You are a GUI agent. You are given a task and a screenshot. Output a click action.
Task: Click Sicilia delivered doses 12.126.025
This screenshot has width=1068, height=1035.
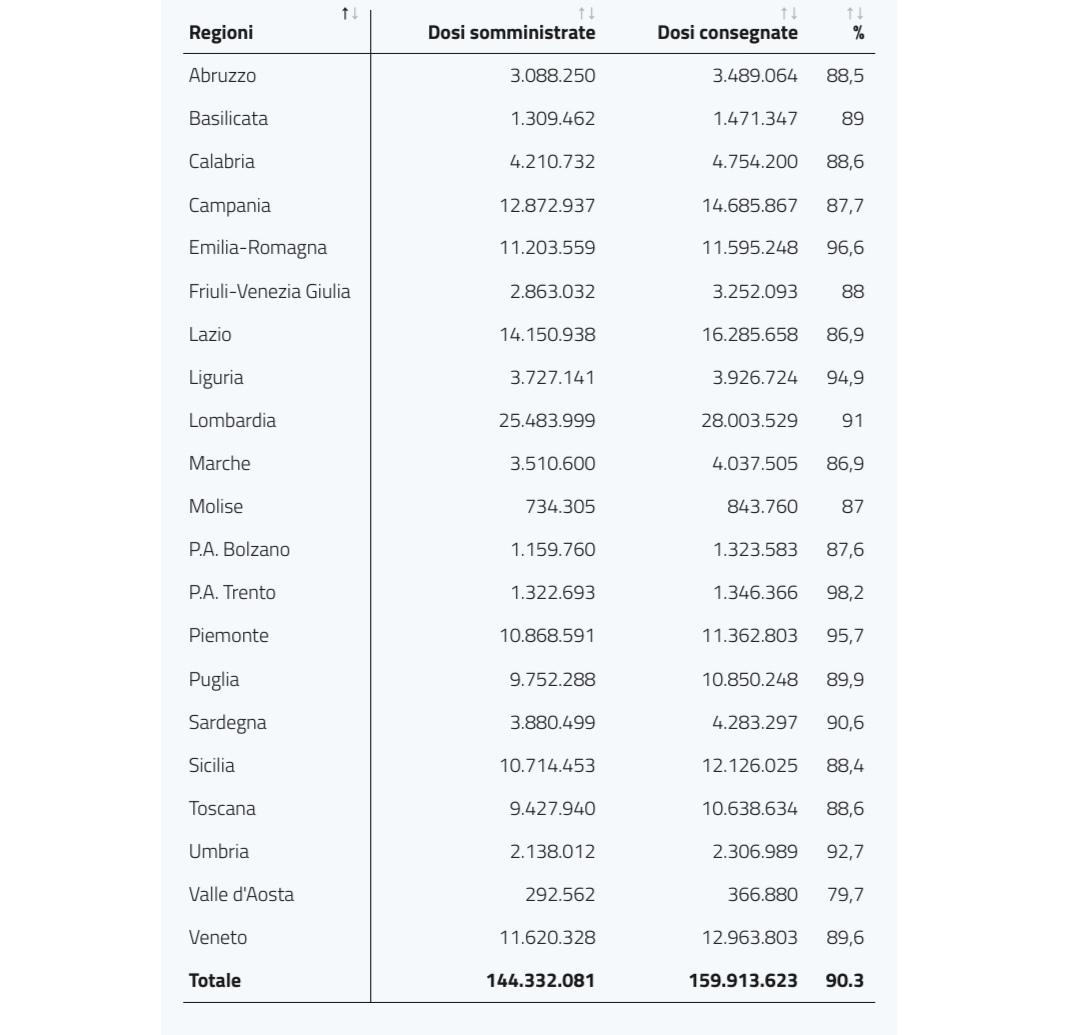coord(750,766)
